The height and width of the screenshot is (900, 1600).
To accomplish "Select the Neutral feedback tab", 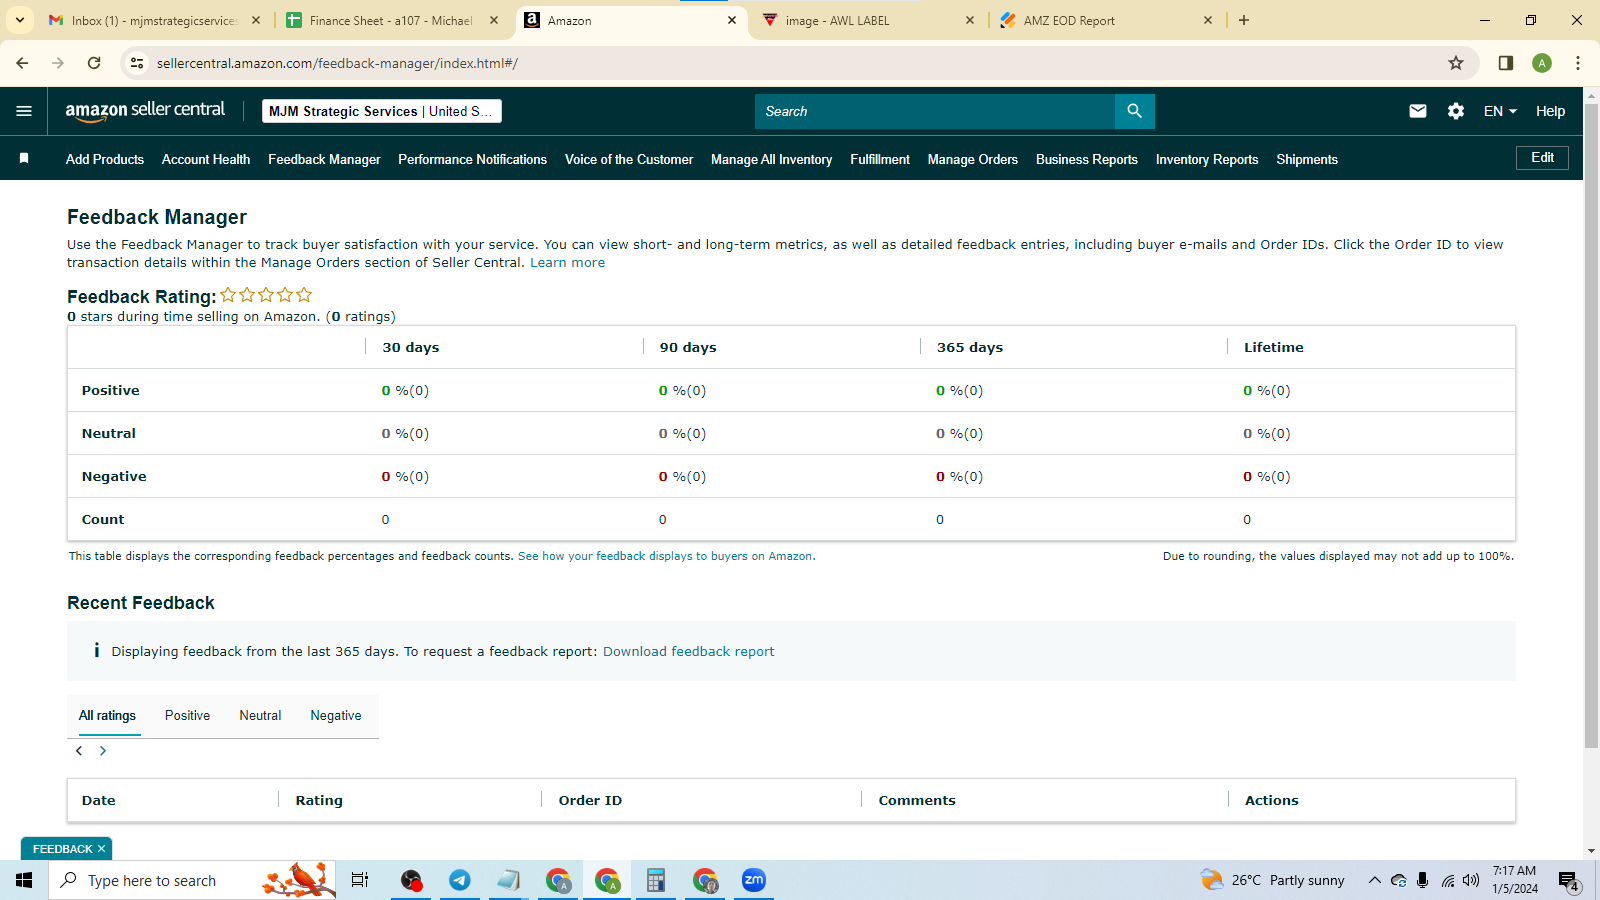I will pyautogui.click(x=260, y=715).
